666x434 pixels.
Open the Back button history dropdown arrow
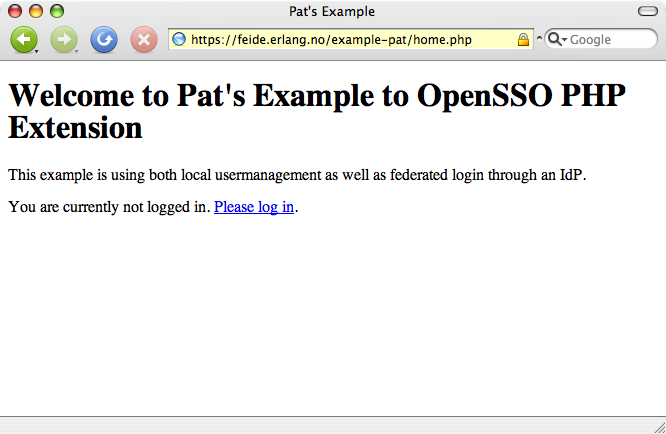coord(37,51)
